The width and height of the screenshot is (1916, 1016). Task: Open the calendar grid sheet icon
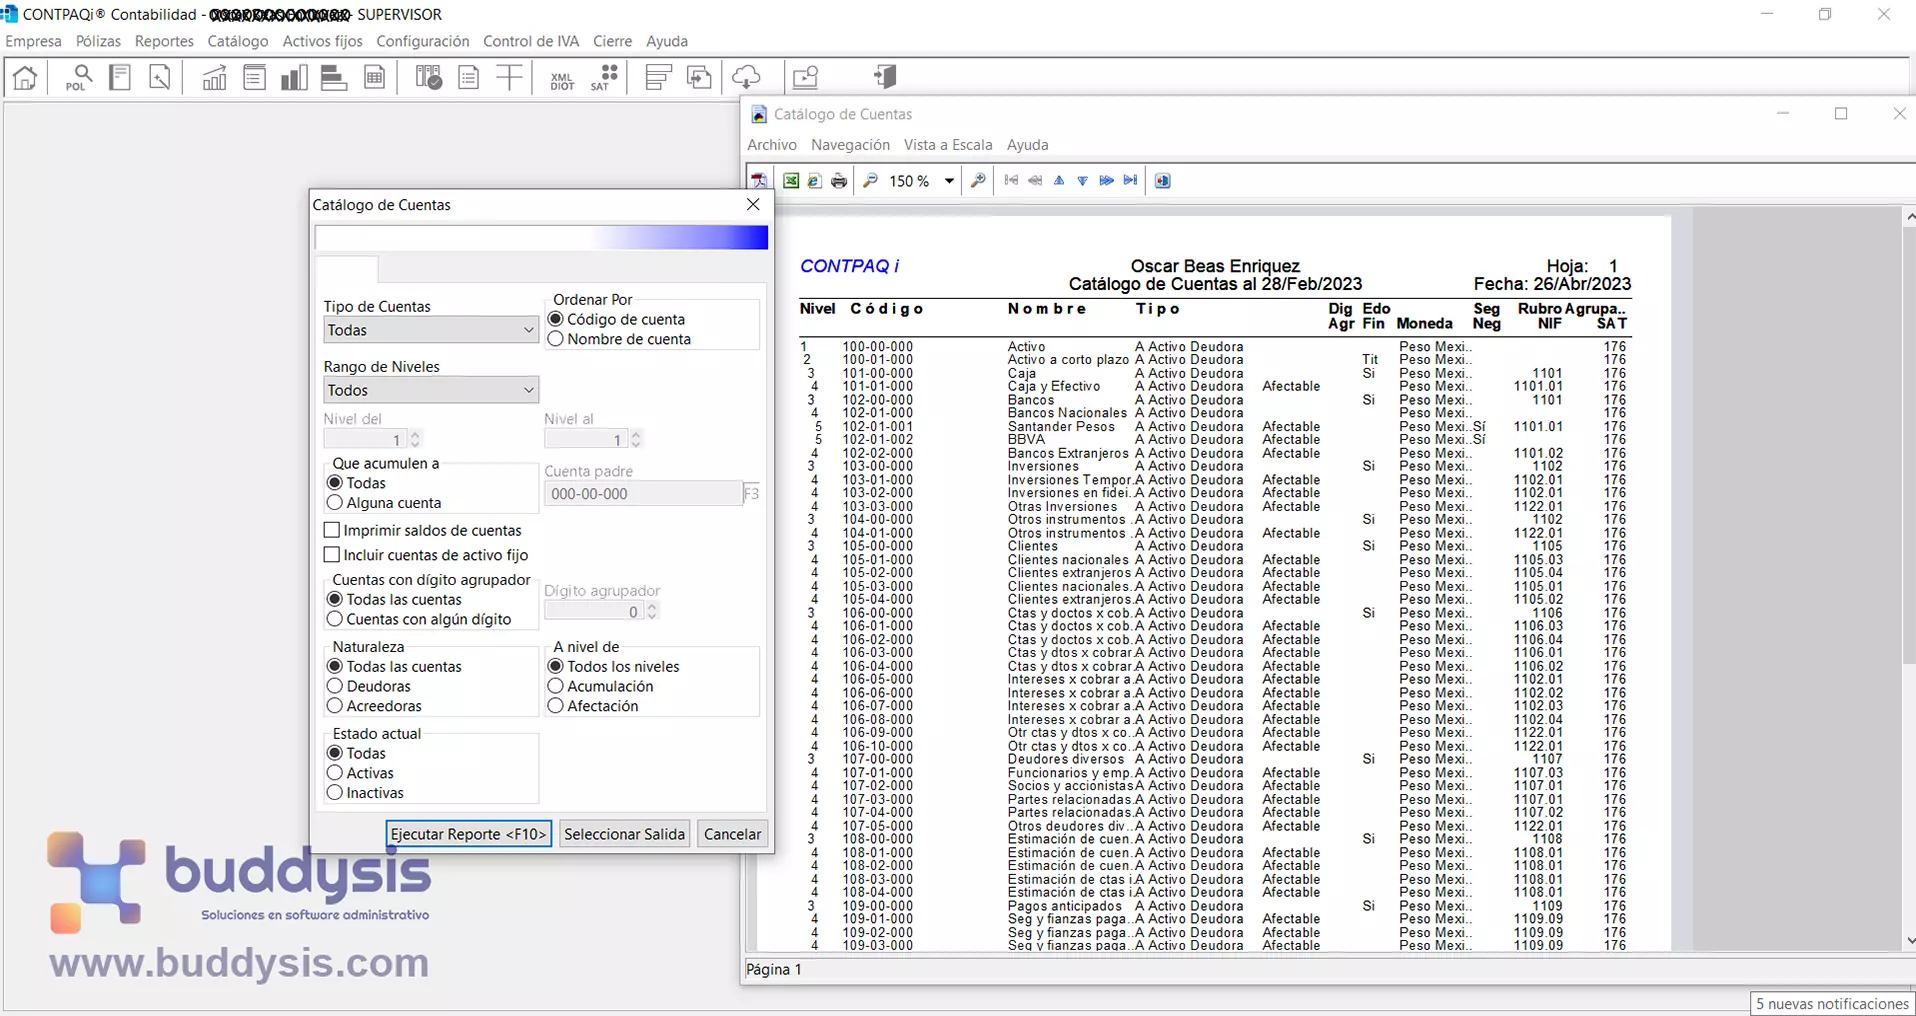pos(375,77)
